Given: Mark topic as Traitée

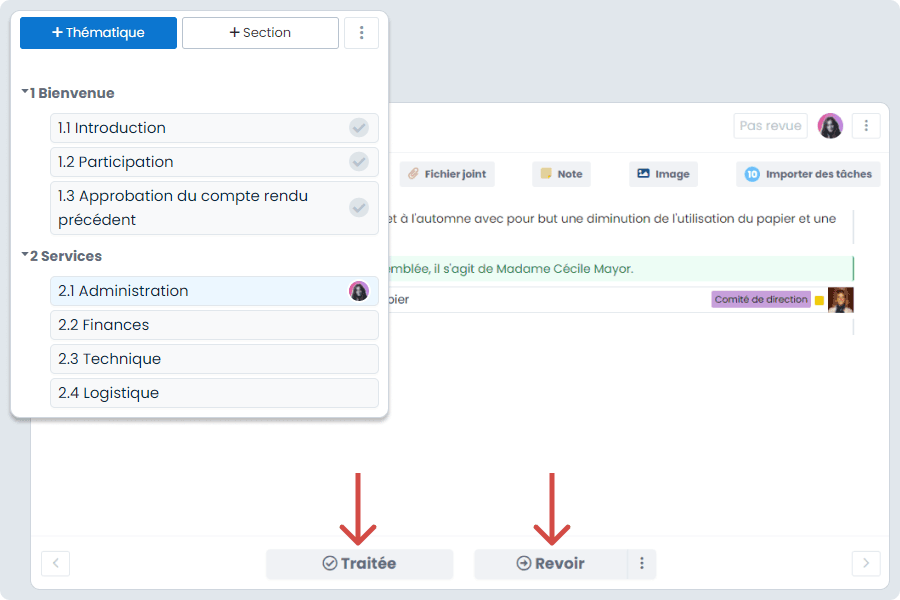Looking at the screenshot, I should [x=359, y=564].
